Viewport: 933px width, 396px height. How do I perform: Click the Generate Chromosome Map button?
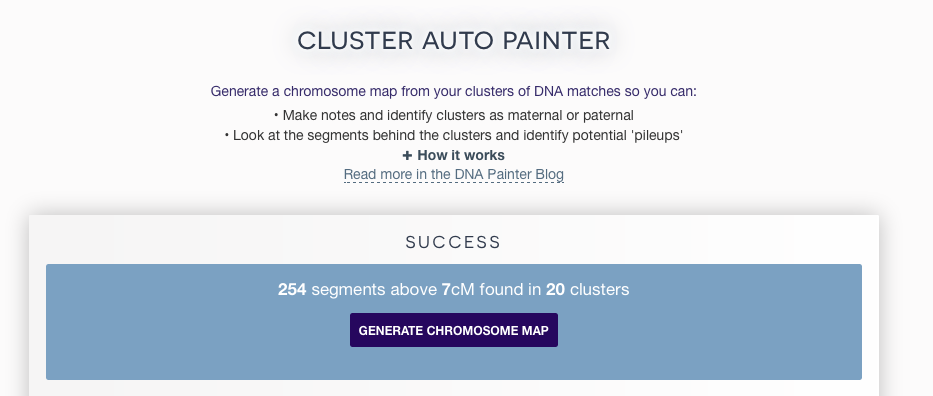[x=453, y=330]
